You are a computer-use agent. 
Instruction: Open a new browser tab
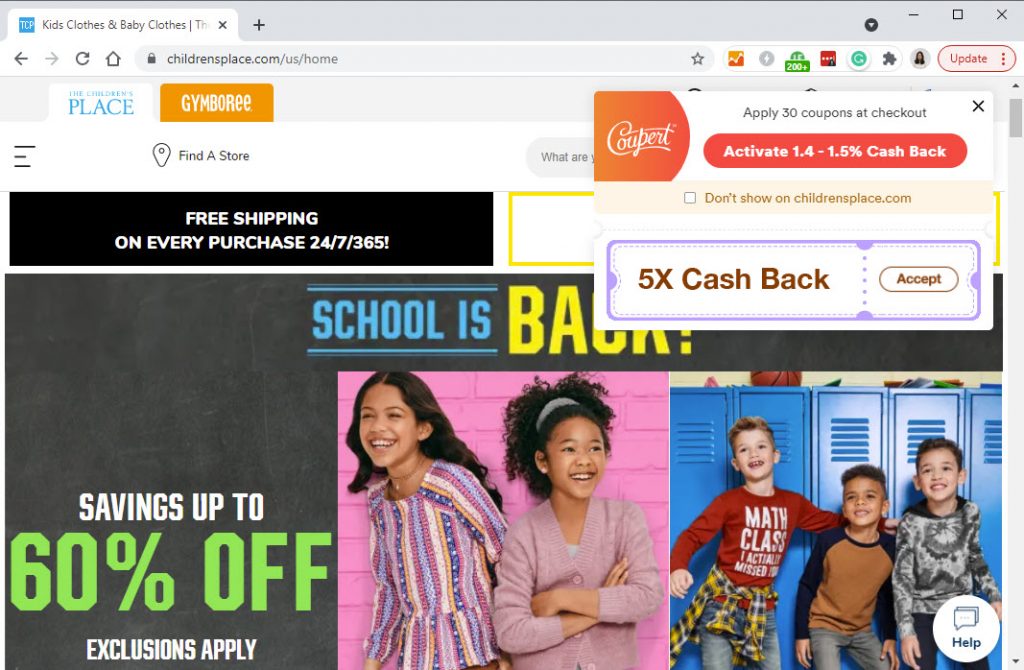tap(259, 25)
